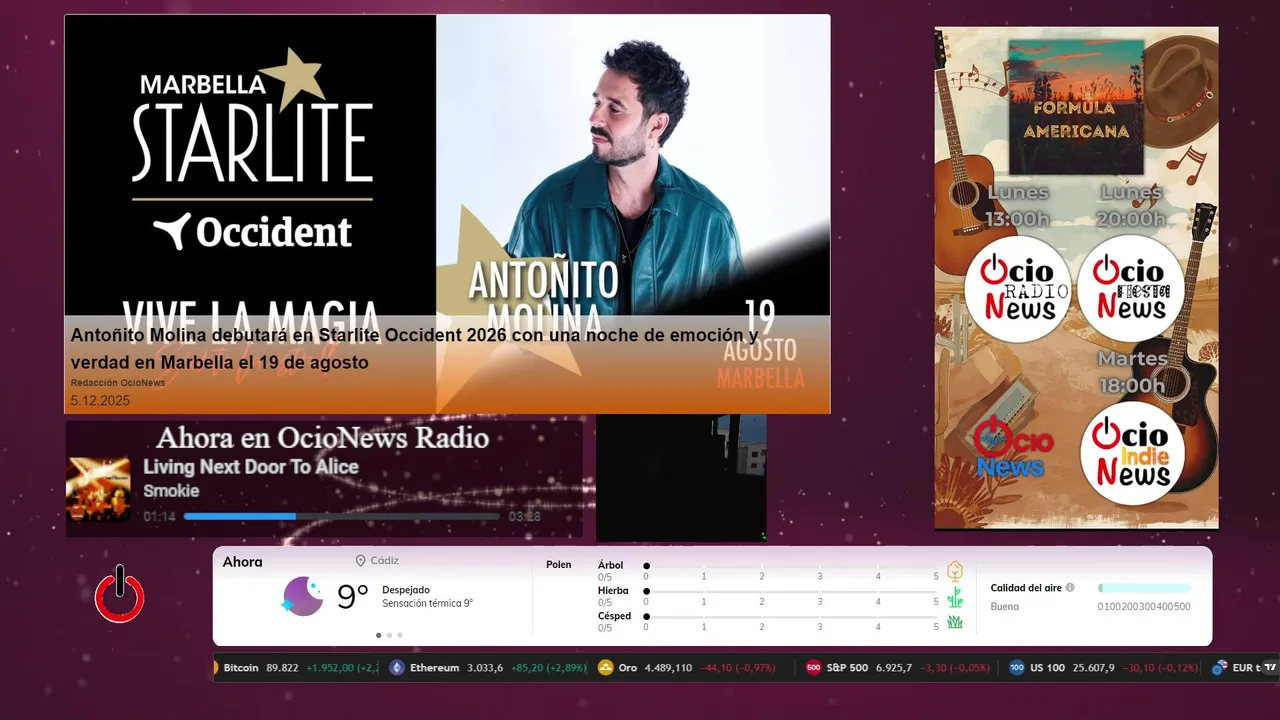Click the song playback progress bar
Viewport: 1280px width, 720px height.
[x=342, y=516]
